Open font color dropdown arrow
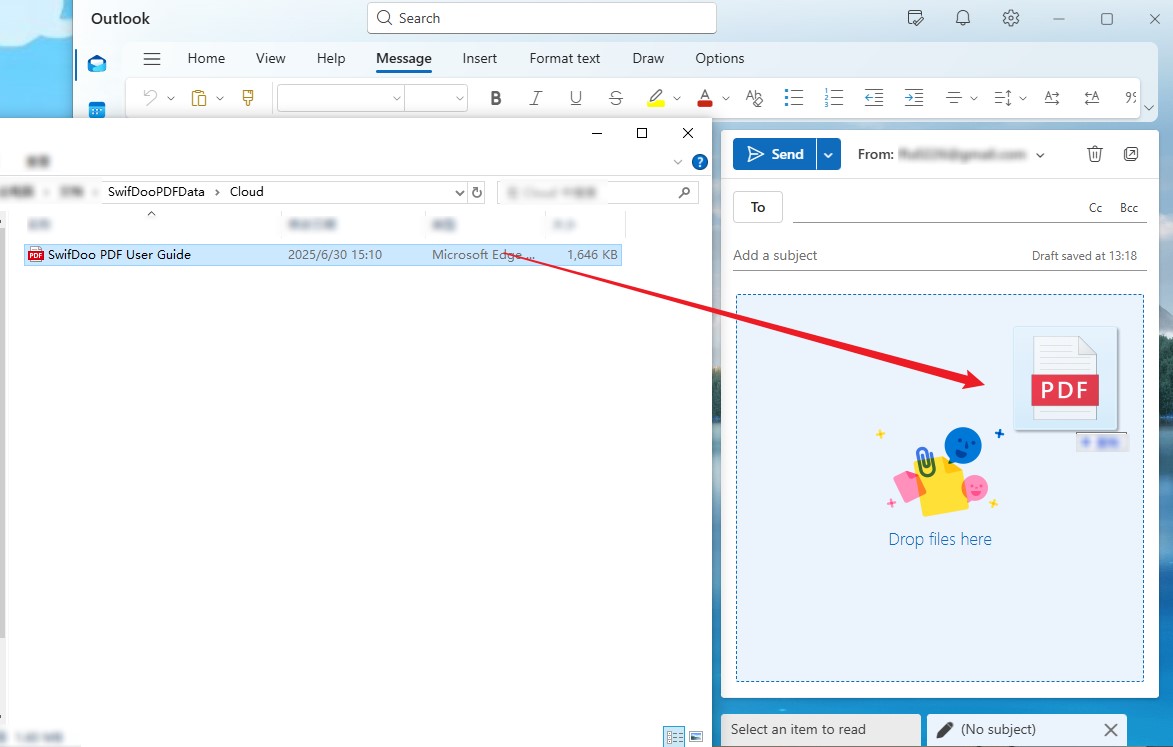This screenshot has height=747, width=1173. pos(726,98)
